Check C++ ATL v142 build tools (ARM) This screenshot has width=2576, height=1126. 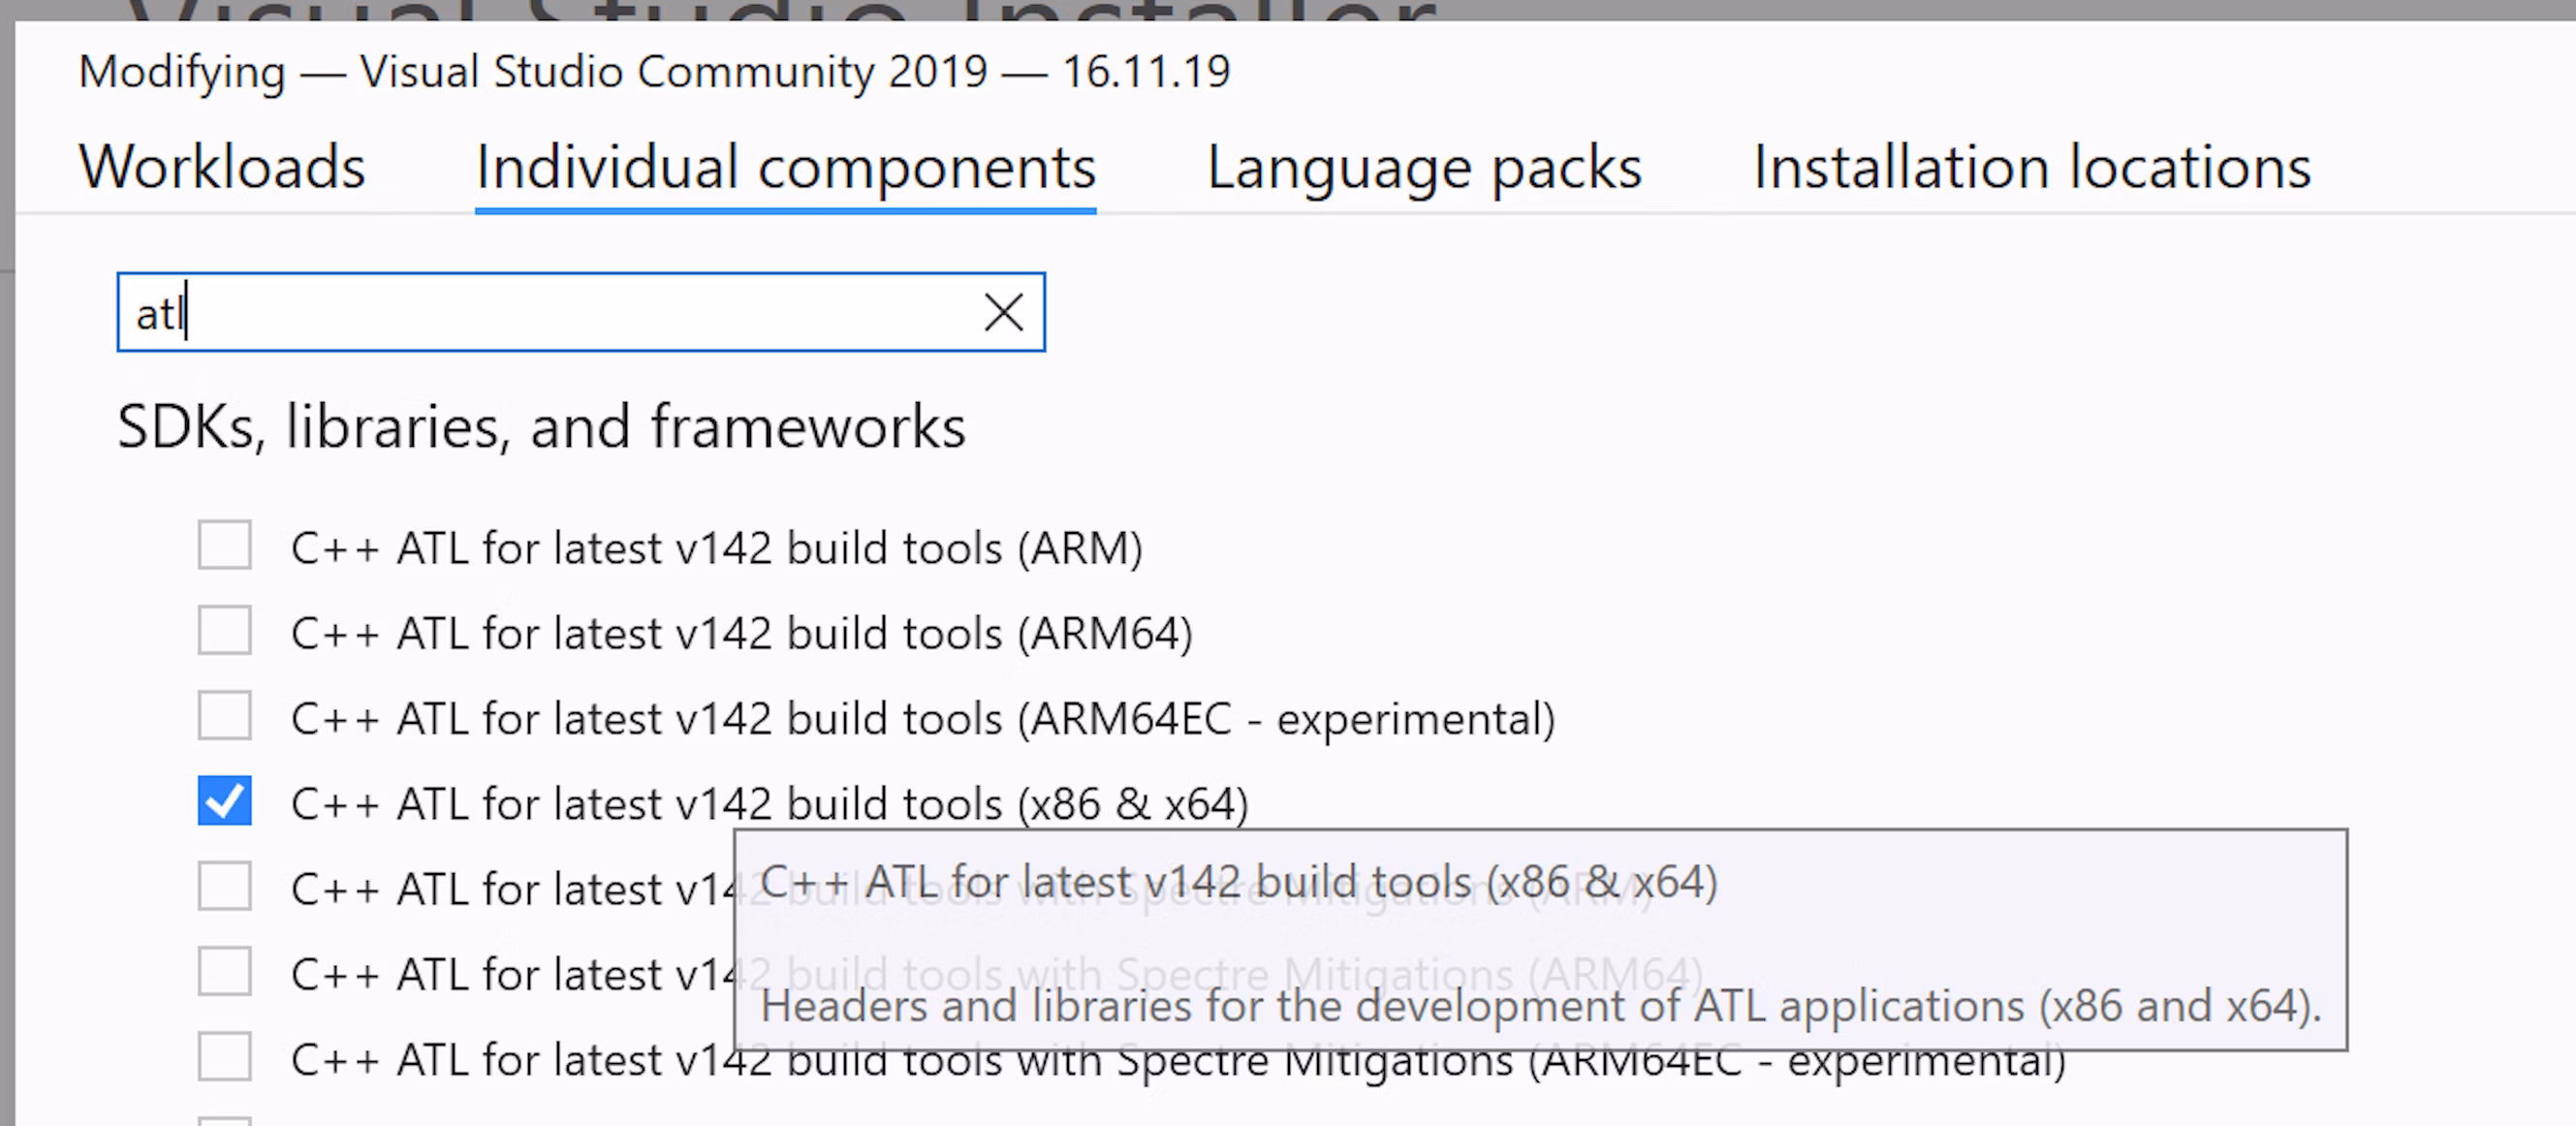click(224, 545)
